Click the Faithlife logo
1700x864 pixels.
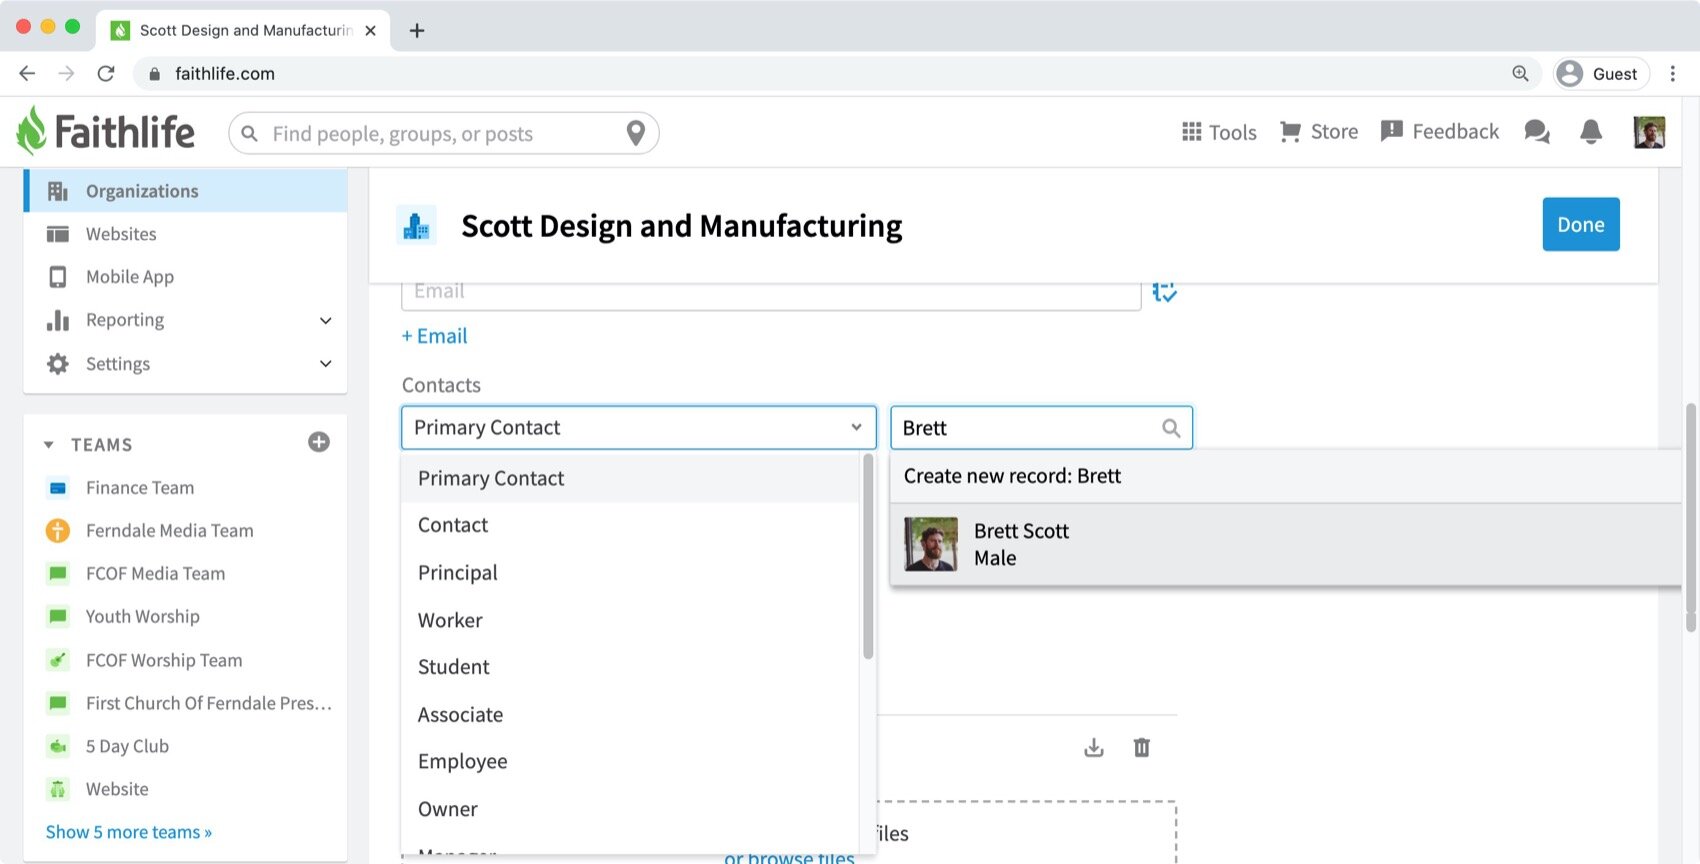106,131
